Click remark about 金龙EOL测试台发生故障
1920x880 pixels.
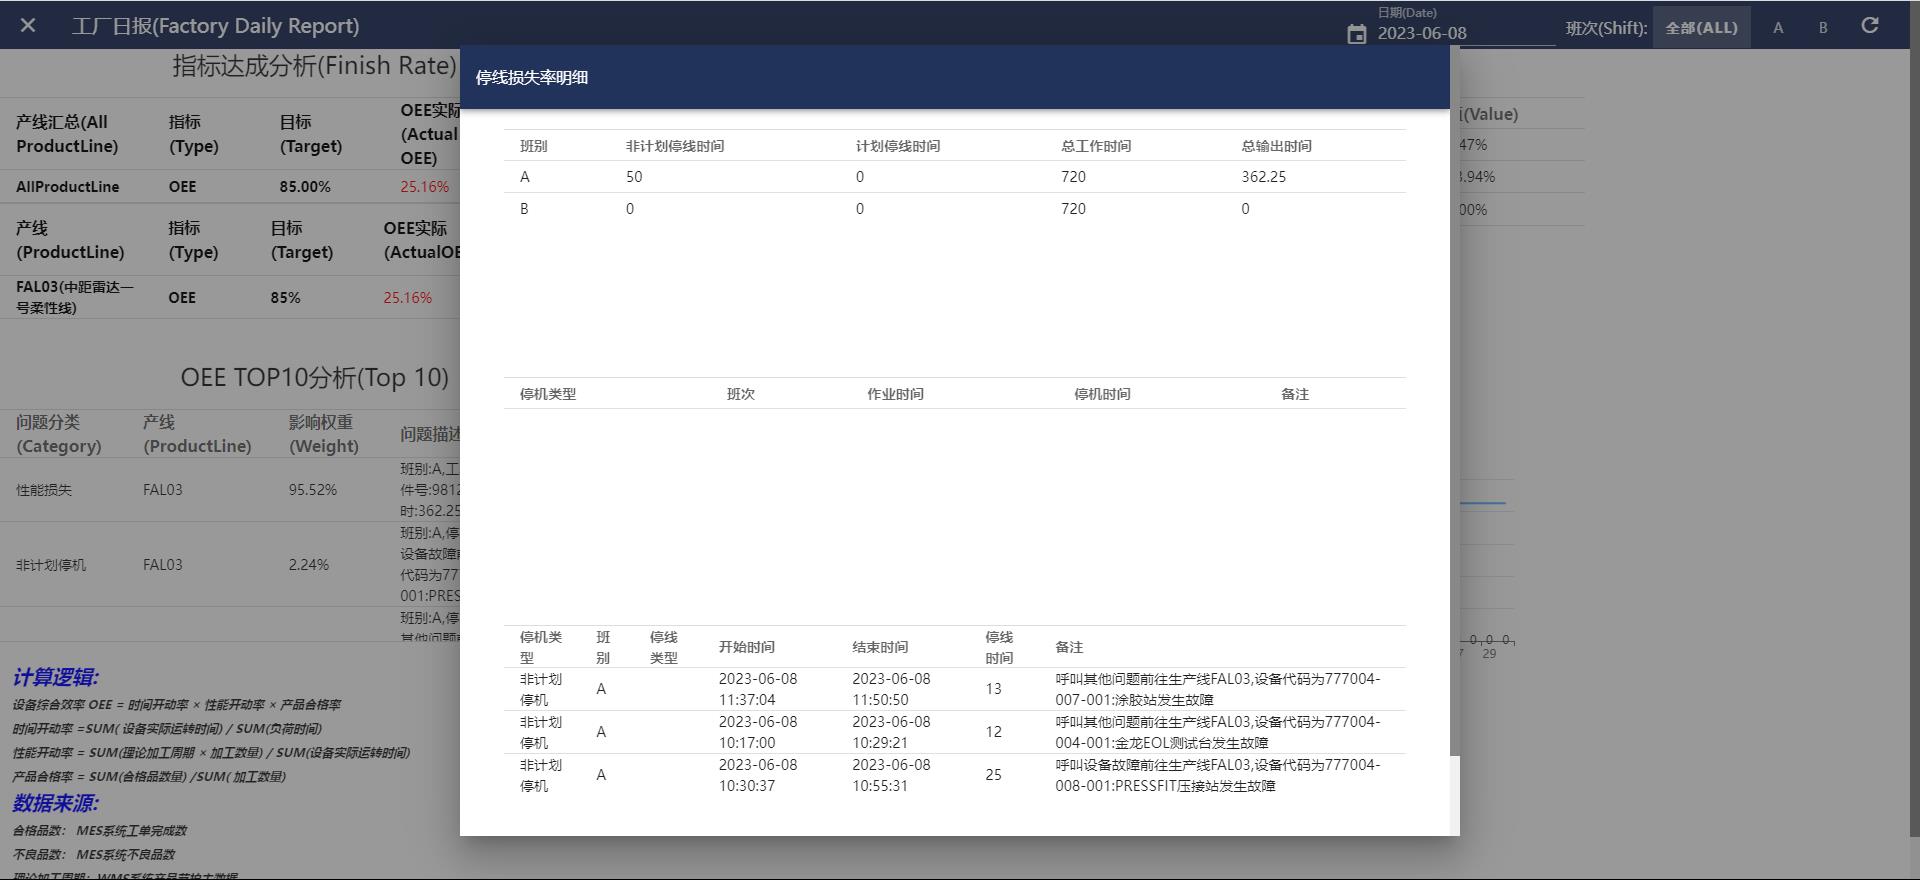1218,732
